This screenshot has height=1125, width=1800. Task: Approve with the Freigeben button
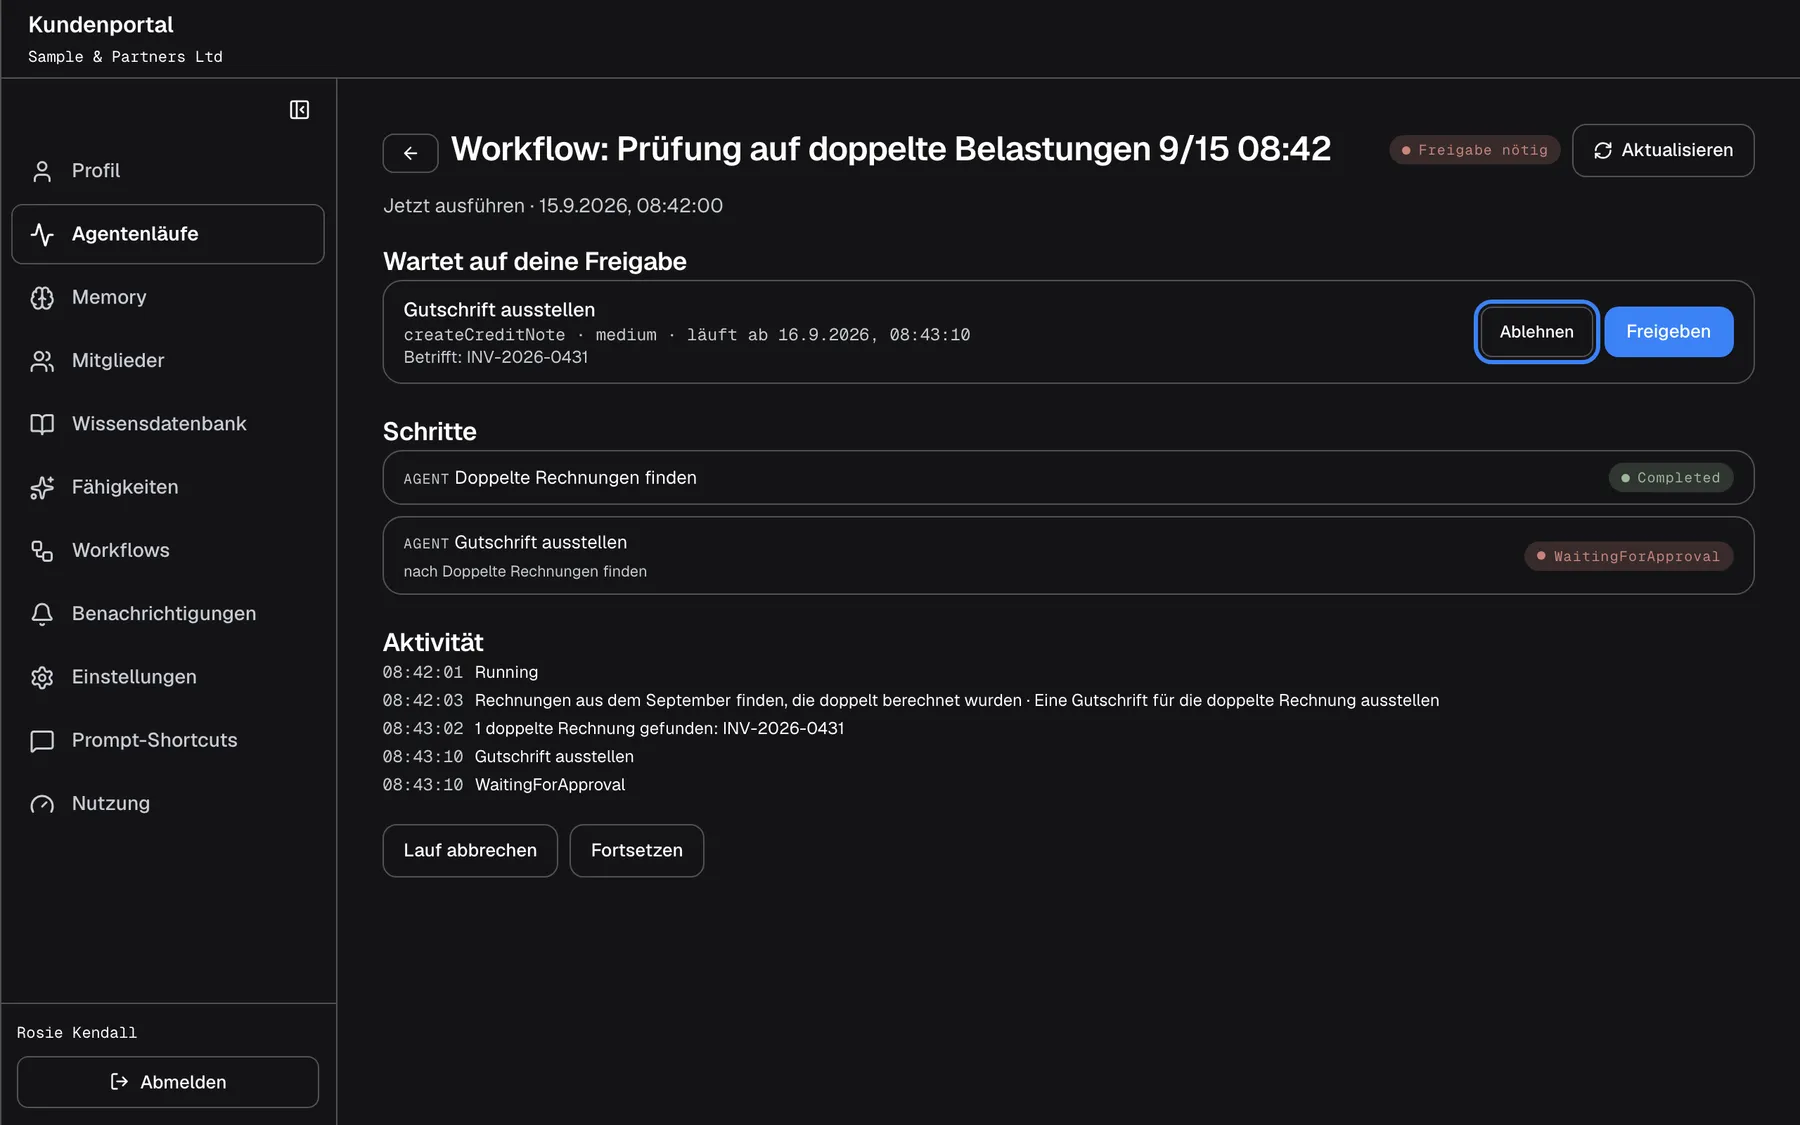click(1668, 332)
